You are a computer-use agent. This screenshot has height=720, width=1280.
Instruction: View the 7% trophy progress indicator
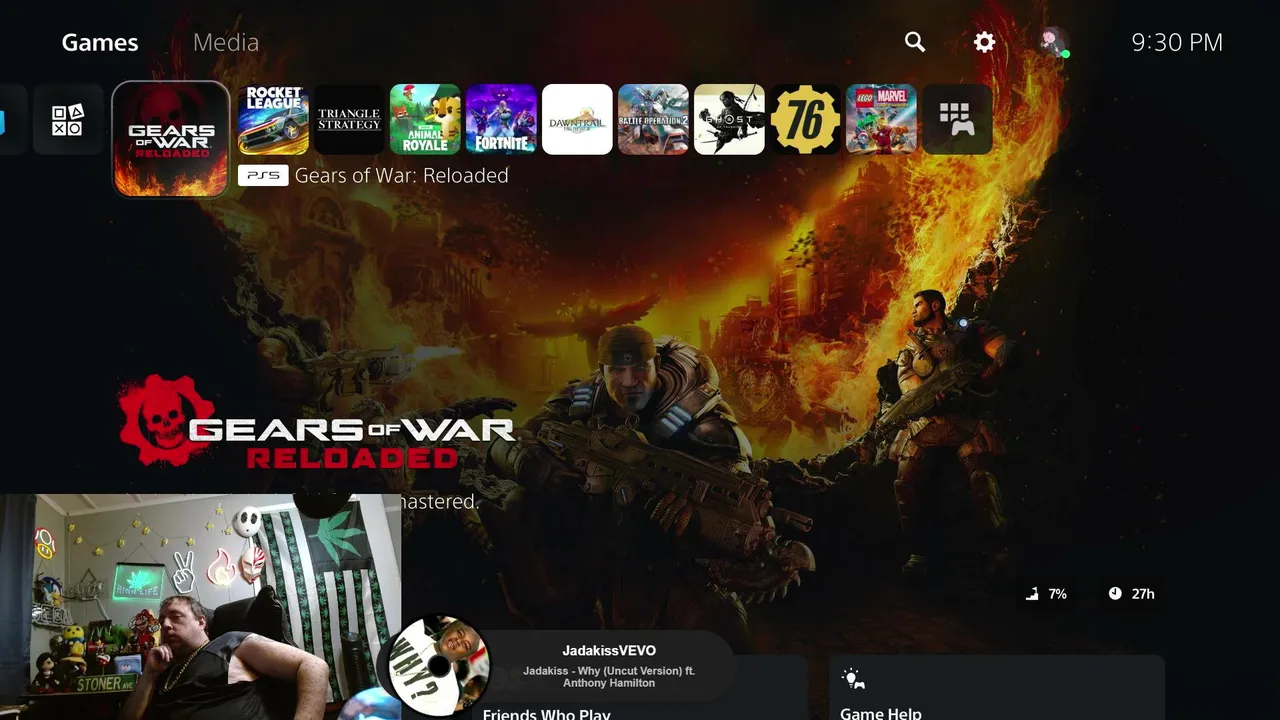pyautogui.click(x=1047, y=594)
